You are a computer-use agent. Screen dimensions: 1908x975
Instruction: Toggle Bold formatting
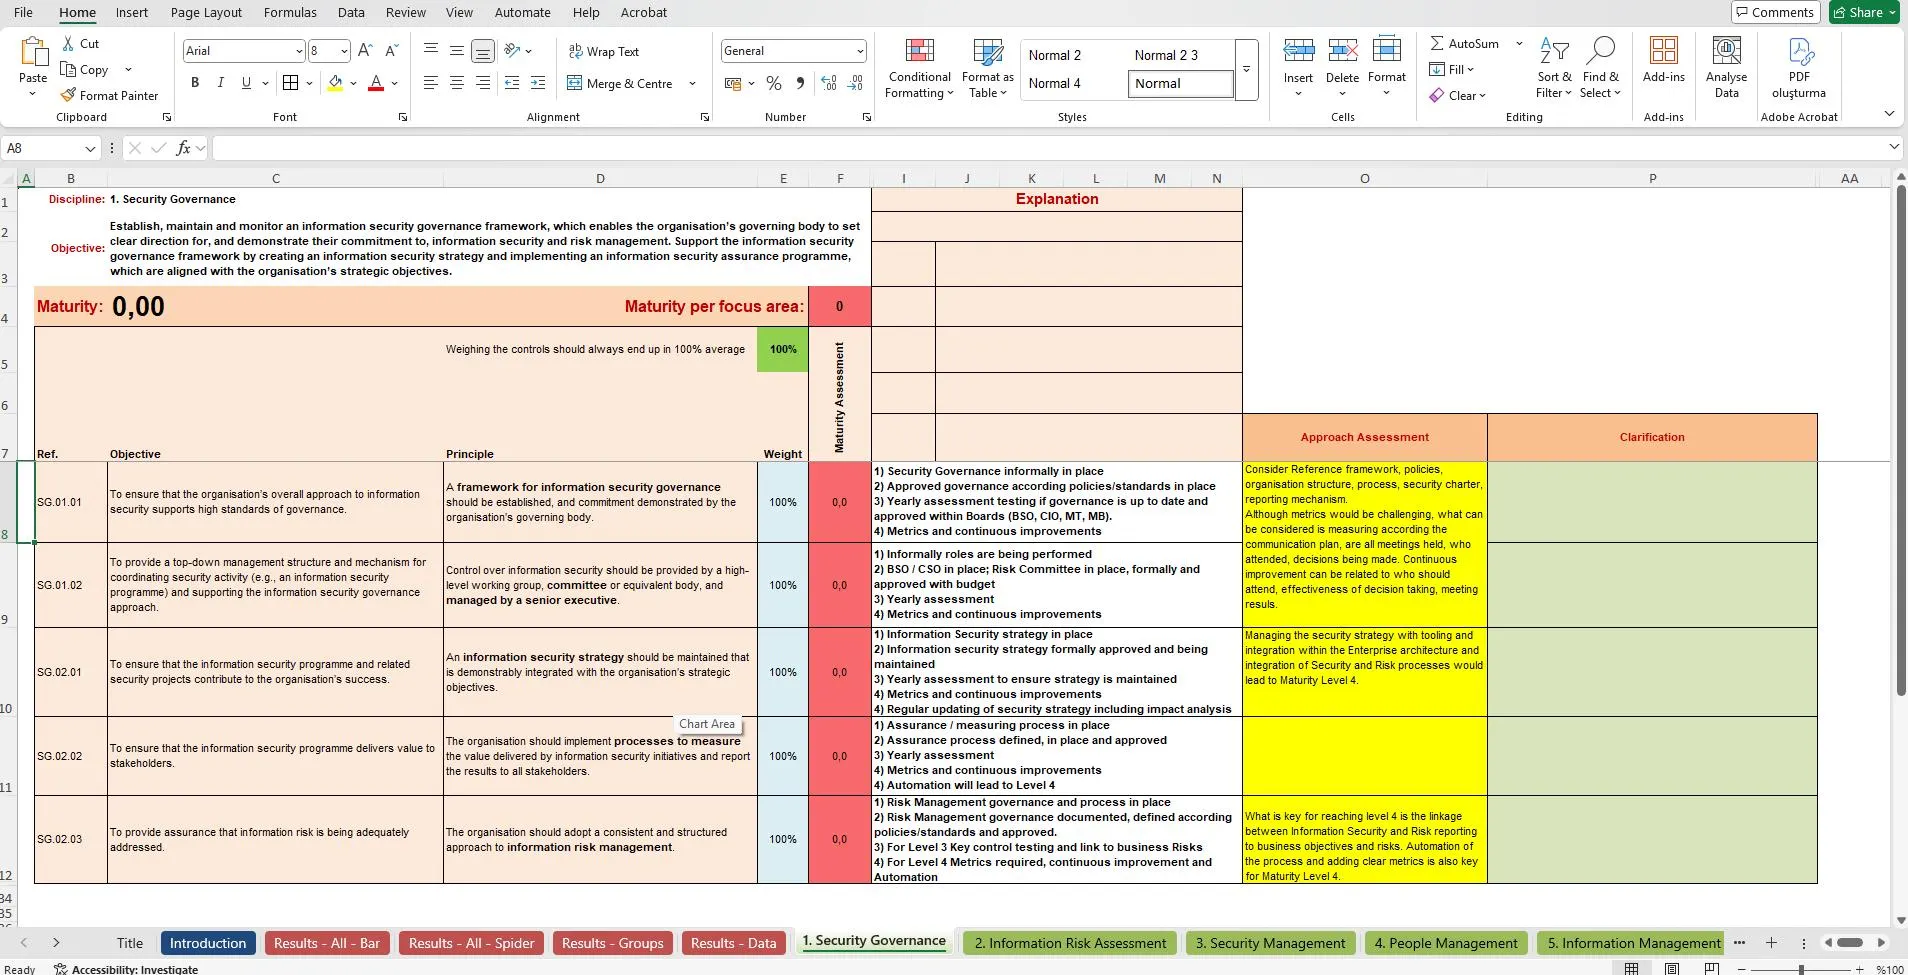[195, 83]
